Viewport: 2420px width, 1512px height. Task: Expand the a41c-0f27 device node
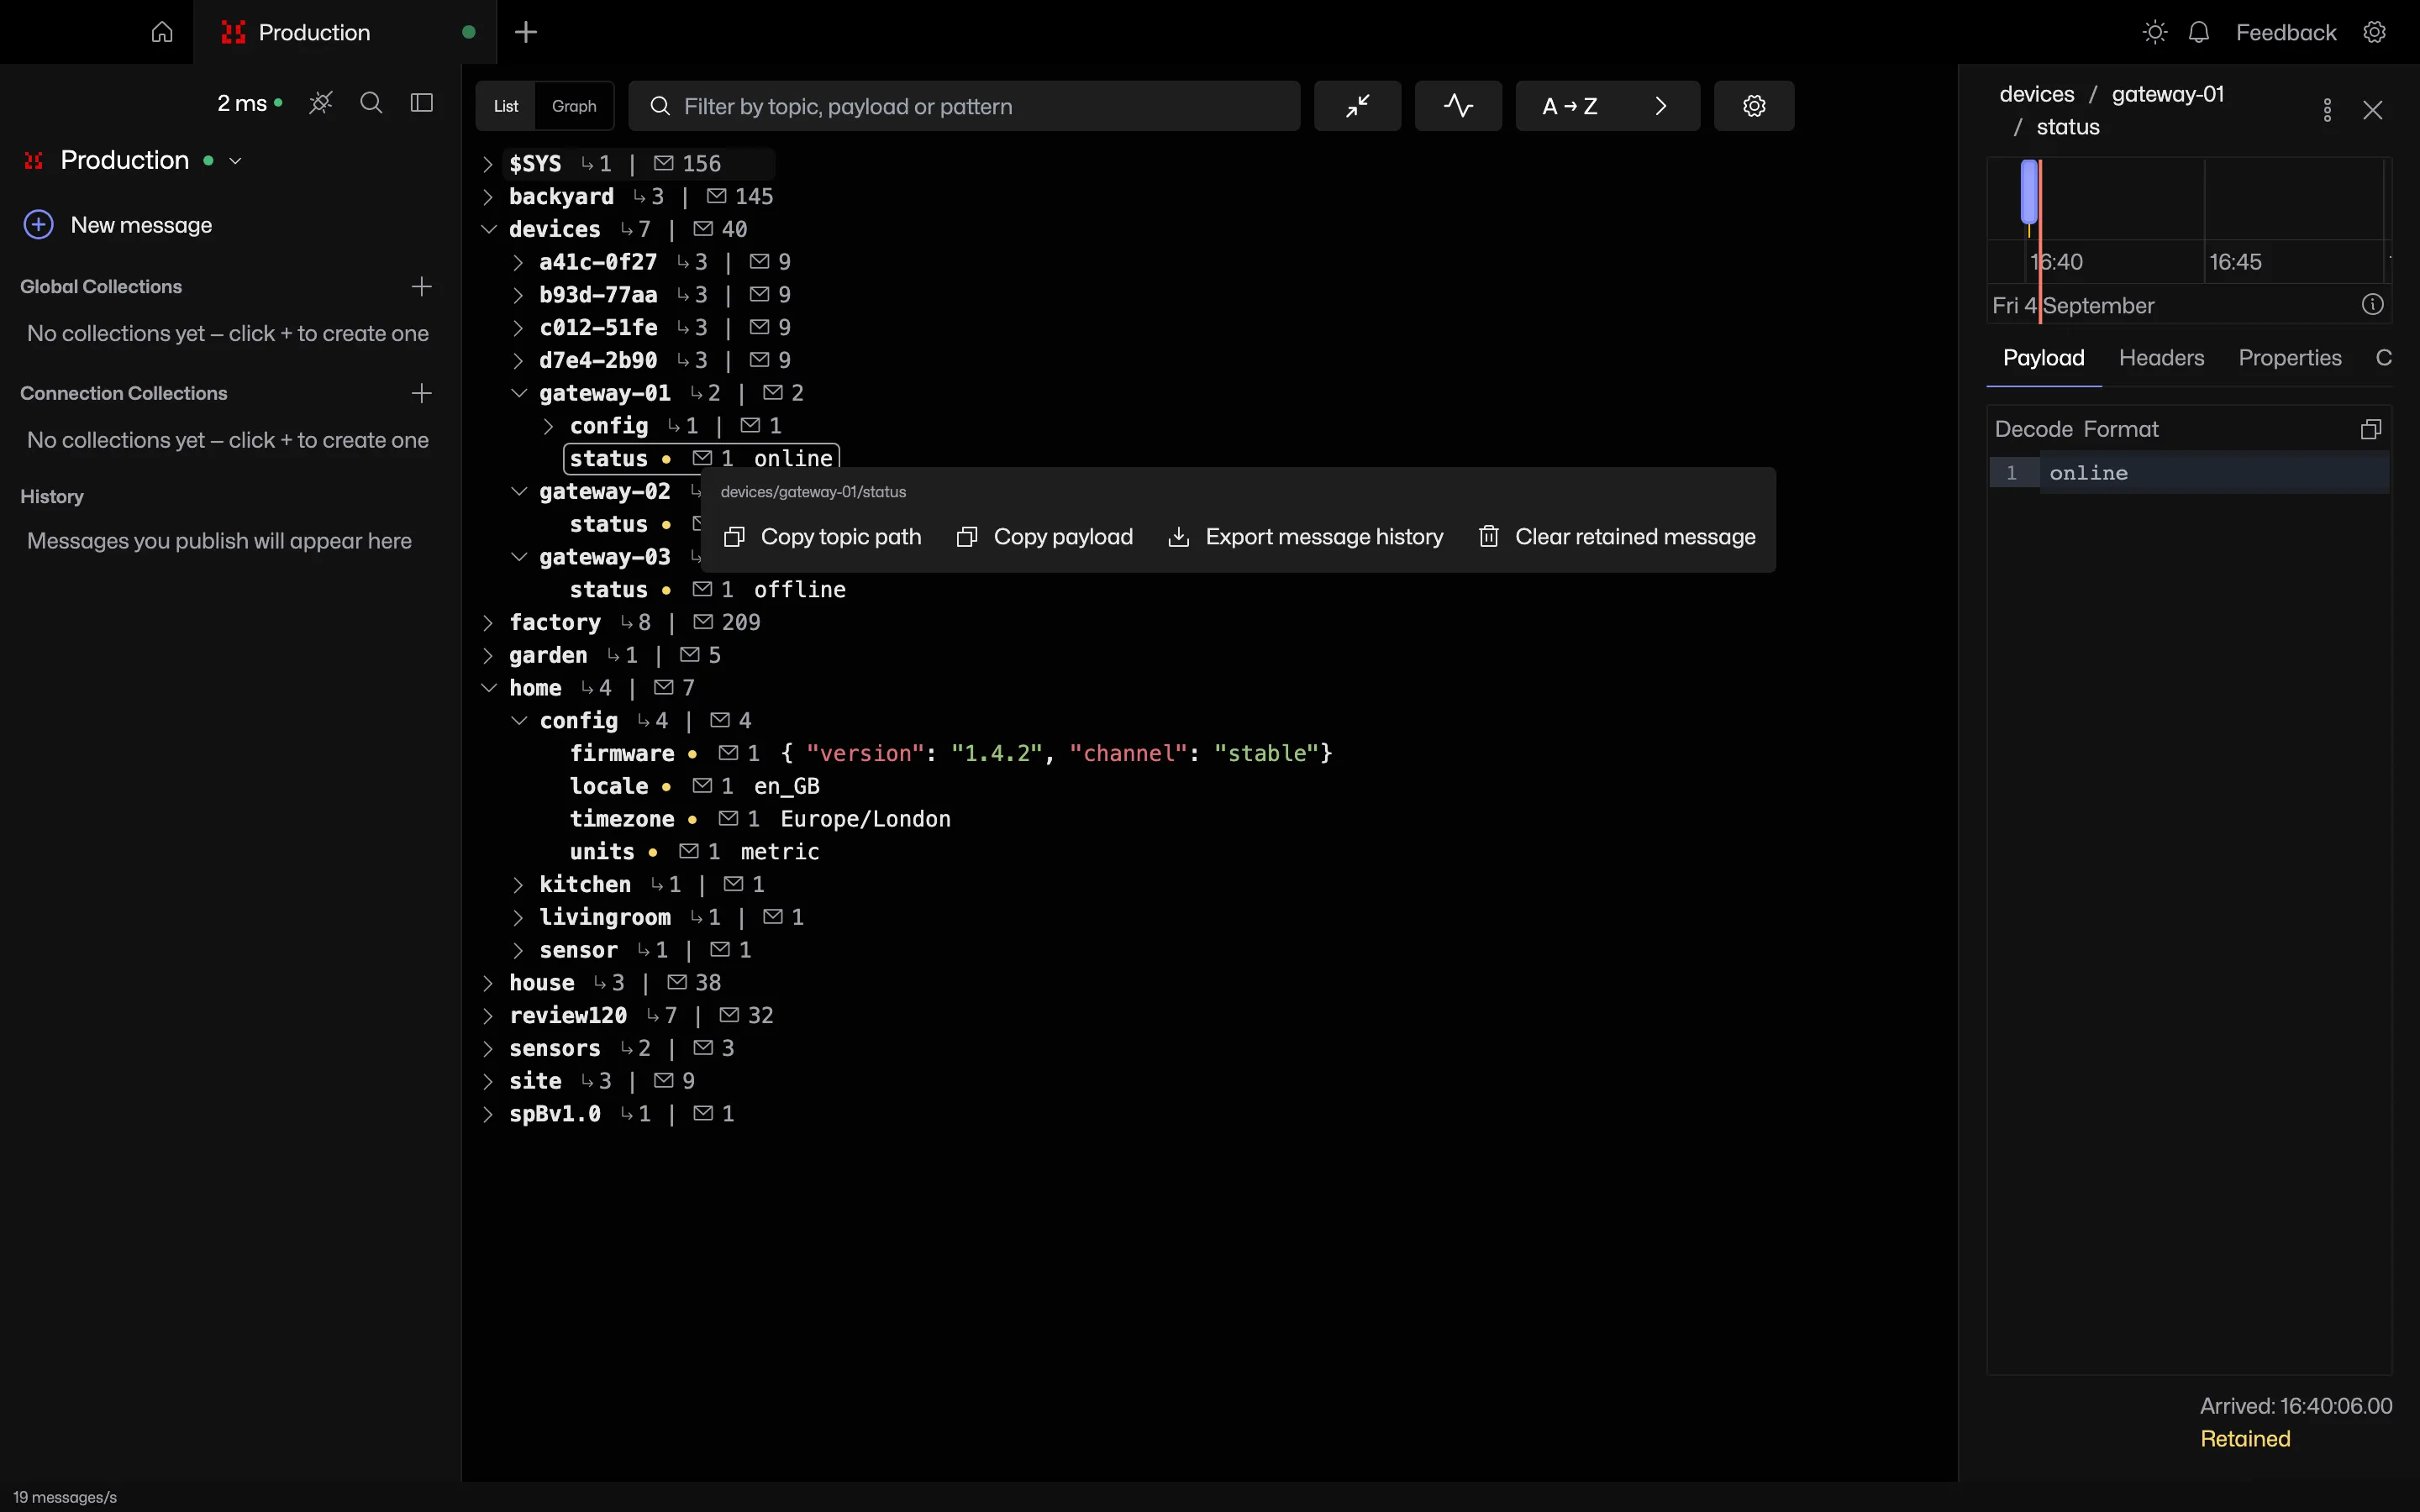pos(518,262)
